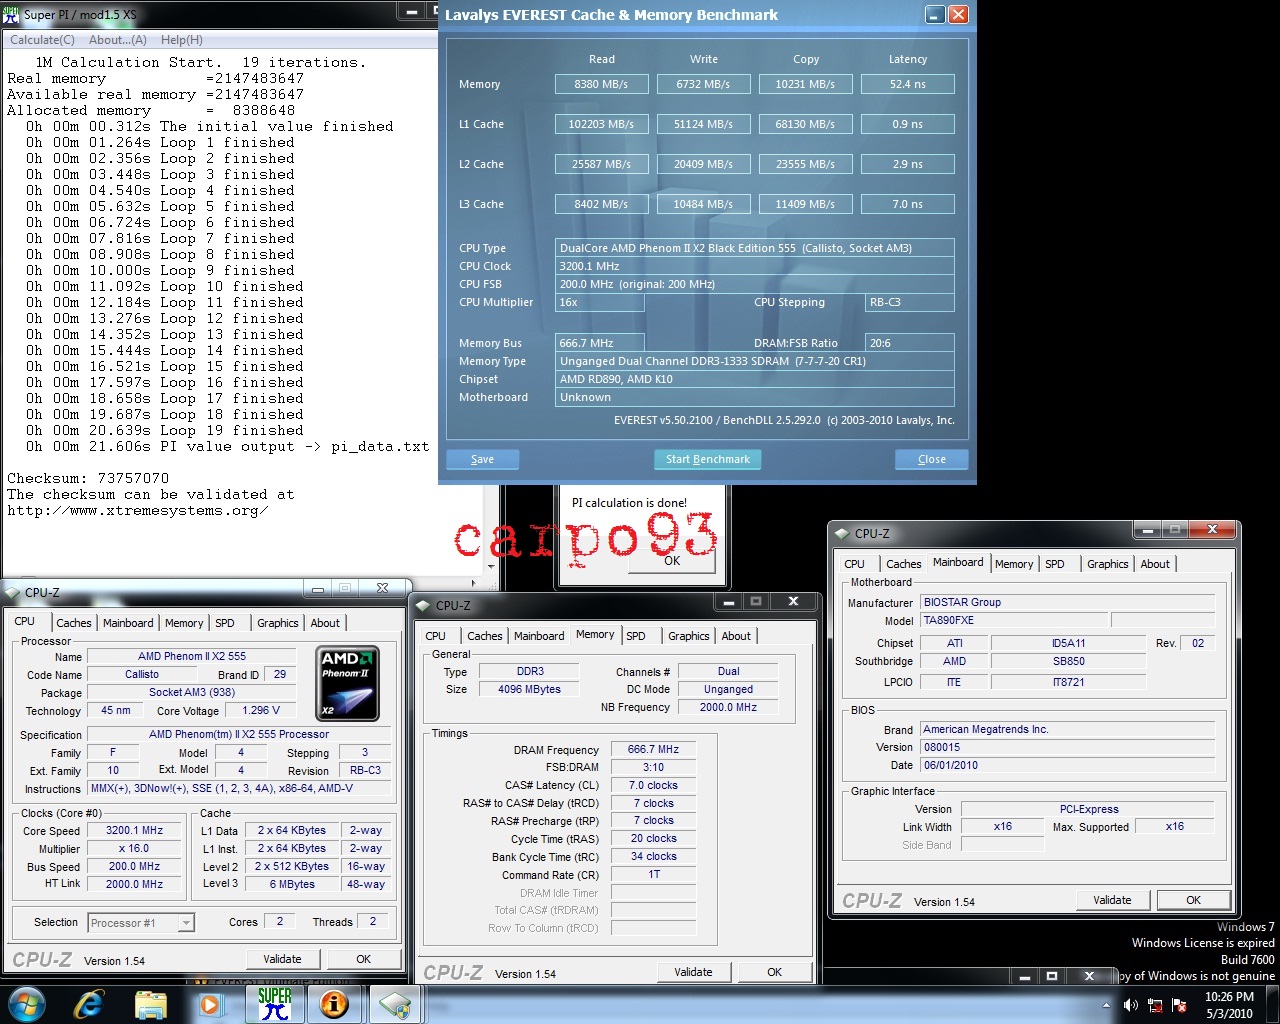Screen dimensions: 1280x1024
Task: Click OK in PI calculation is done dialog
Action: (x=672, y=560)
